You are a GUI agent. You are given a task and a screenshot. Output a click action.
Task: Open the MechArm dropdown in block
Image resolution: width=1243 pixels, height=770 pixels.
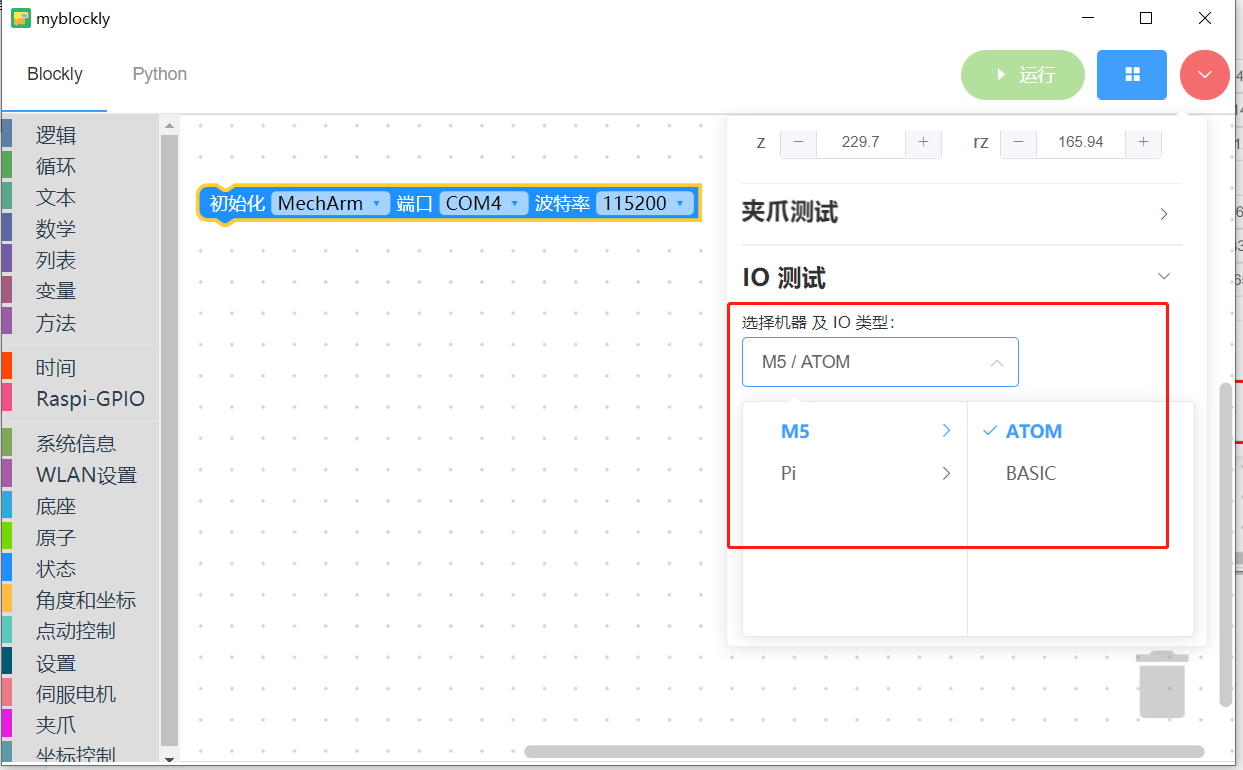[330, 203]
